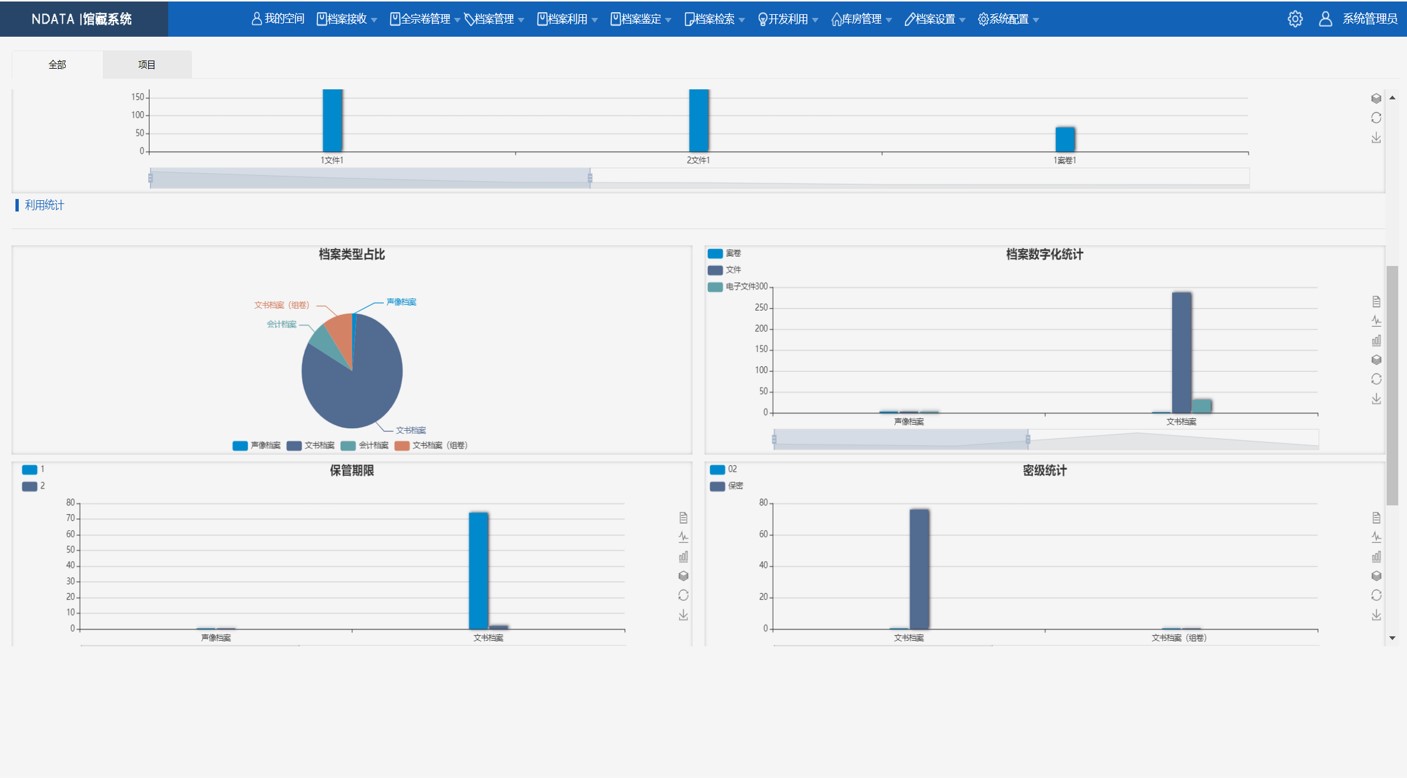Viewport: 1407px width, 778px height.
Task: Toggle 电子文件 series in 档案数字化统计 legend
Action: pos(732,287)
